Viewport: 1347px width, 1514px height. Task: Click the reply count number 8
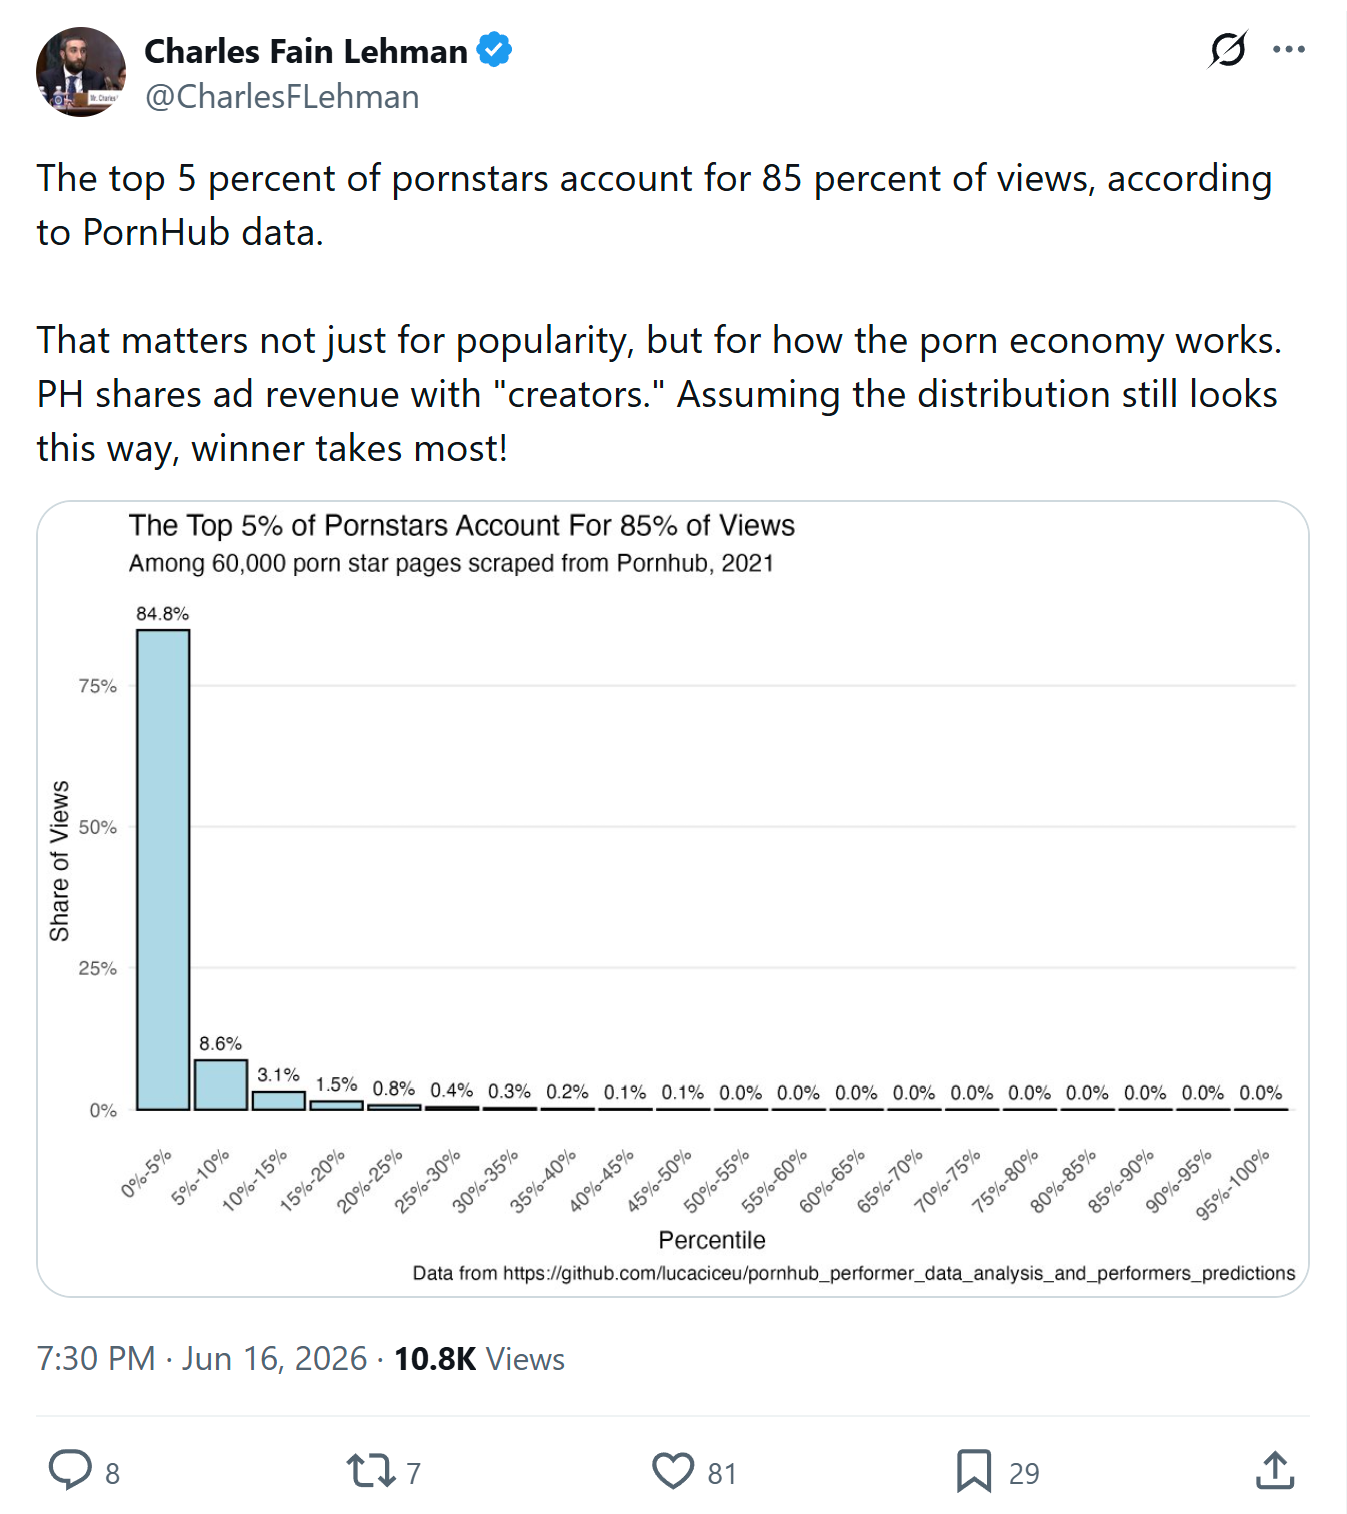point(112,1473)
